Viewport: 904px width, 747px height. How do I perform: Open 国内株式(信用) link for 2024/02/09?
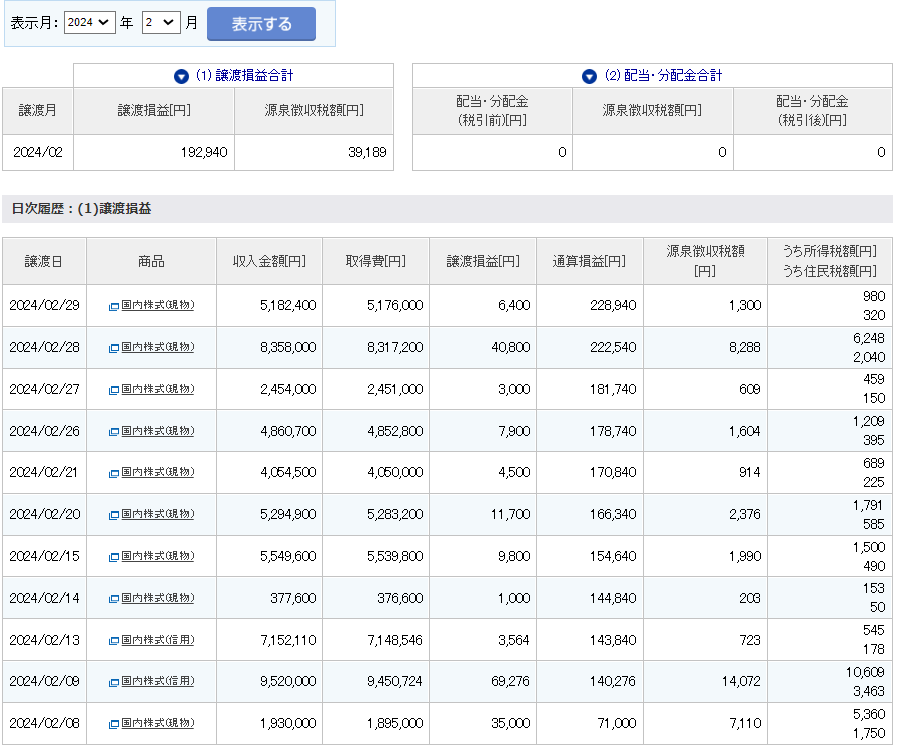[157, 682]
